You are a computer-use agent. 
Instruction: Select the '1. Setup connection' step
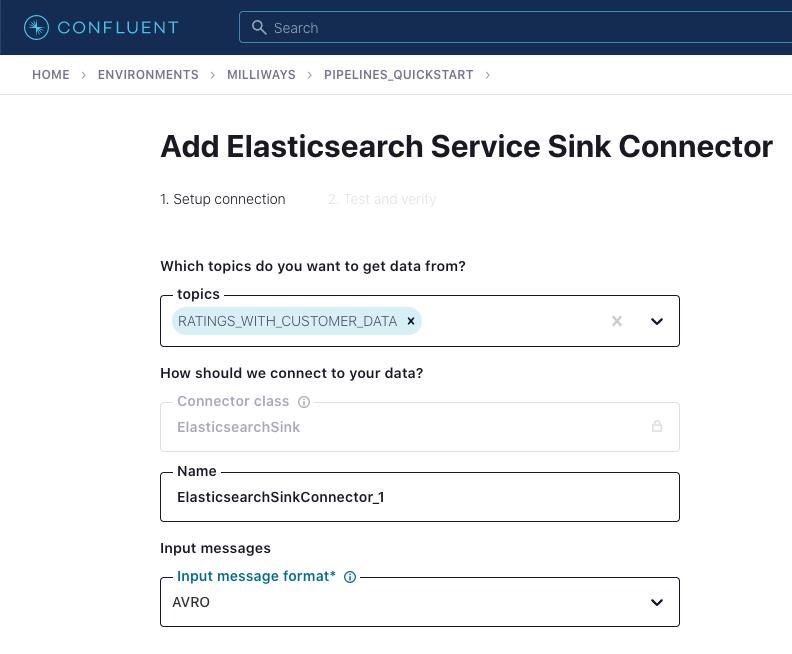coord(223,199)
